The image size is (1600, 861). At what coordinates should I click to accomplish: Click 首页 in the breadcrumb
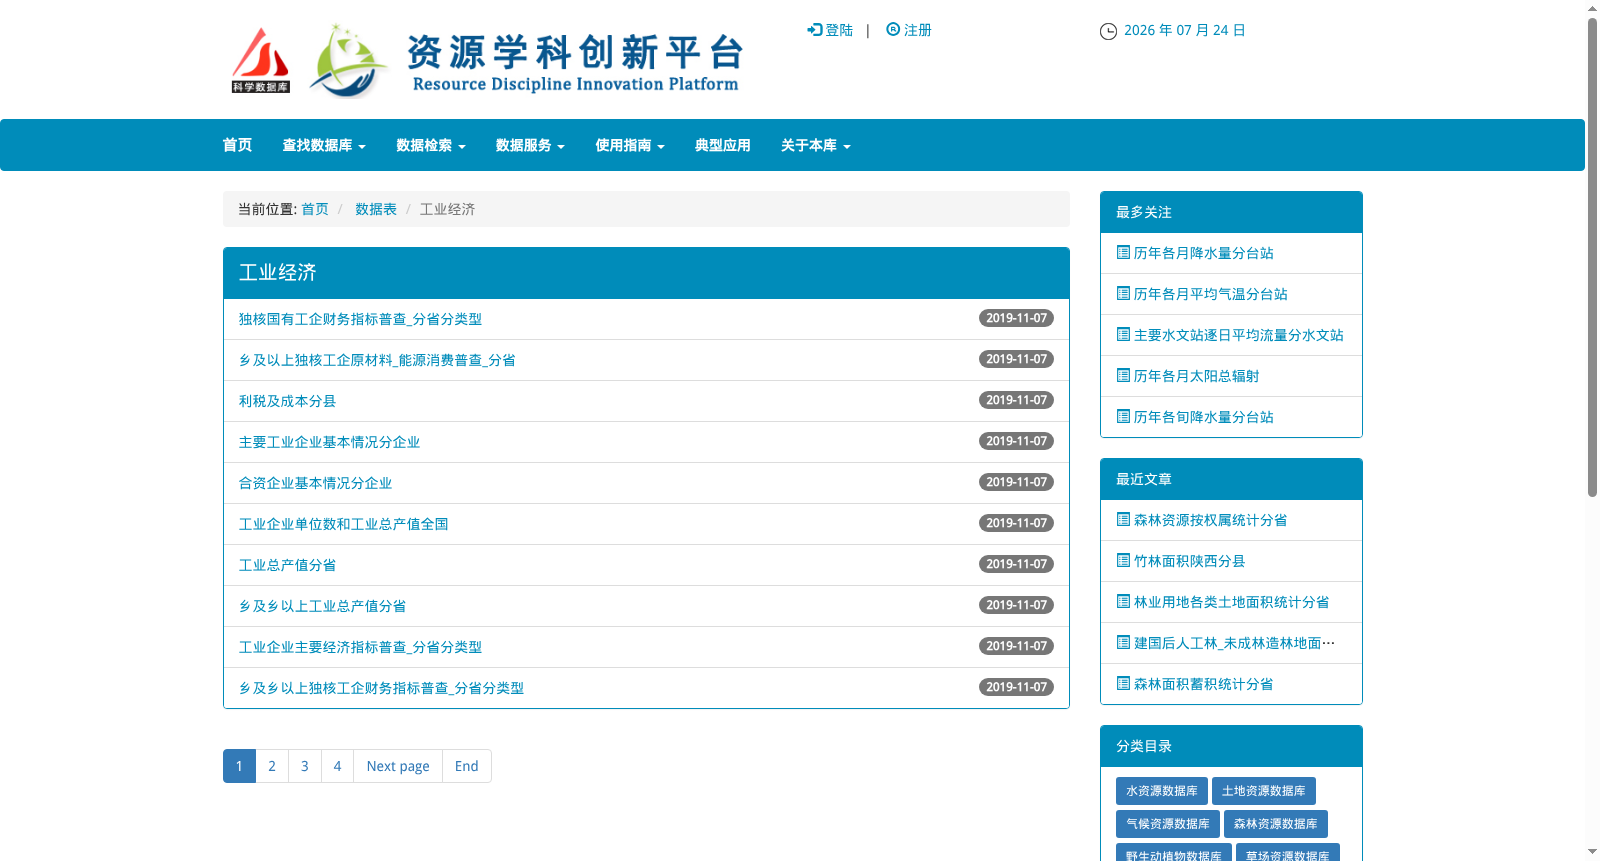tap(315, 209)
